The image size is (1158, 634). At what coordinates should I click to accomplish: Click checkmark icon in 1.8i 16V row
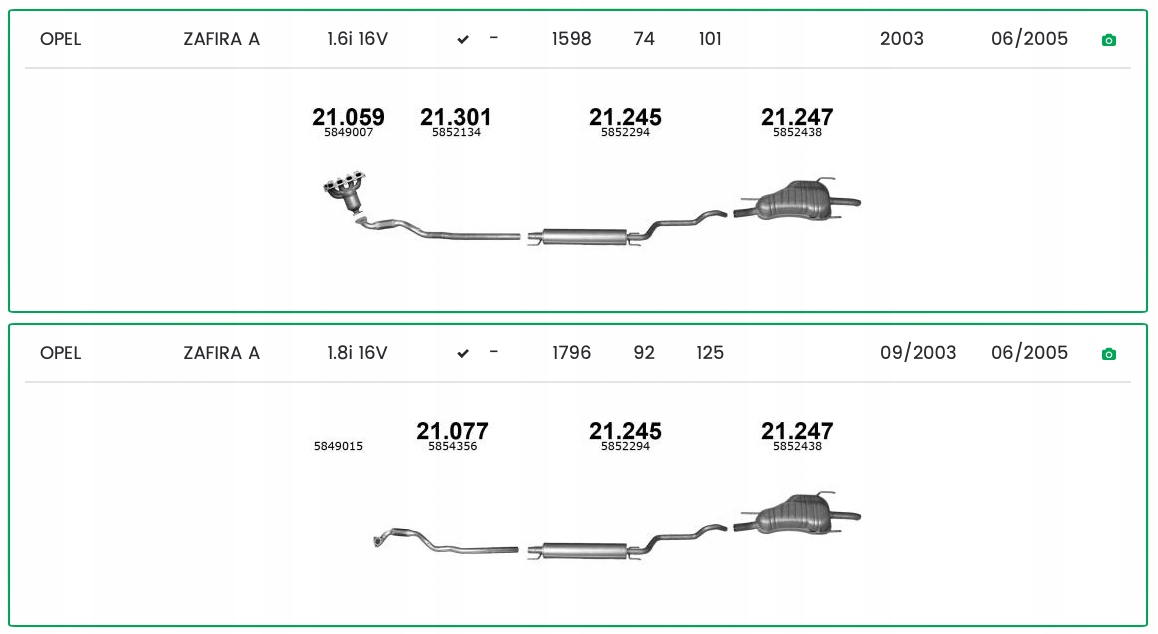click(463, 354)
